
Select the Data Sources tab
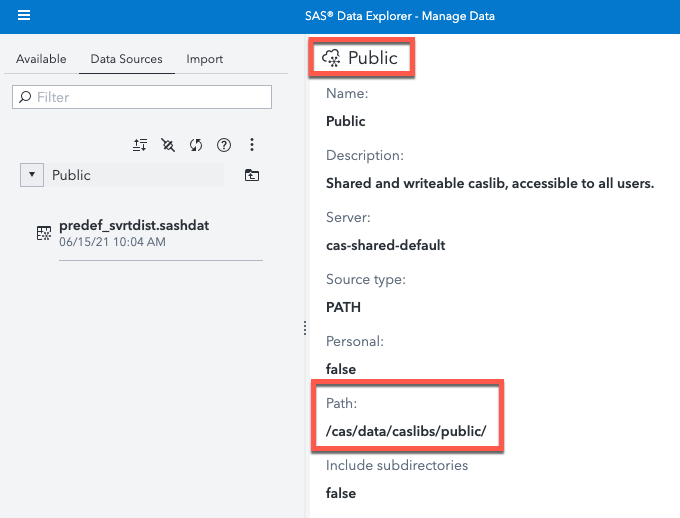[126, 59]
